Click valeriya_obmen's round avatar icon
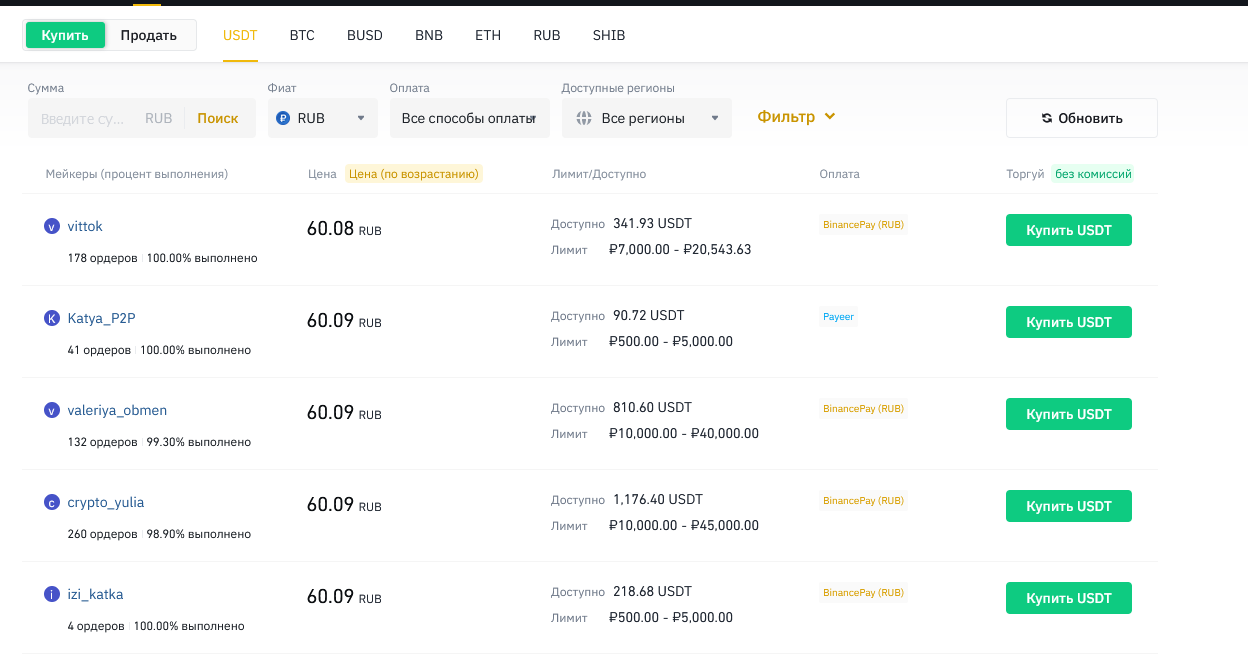1248x662 pixels. click(x=52, y=411)
